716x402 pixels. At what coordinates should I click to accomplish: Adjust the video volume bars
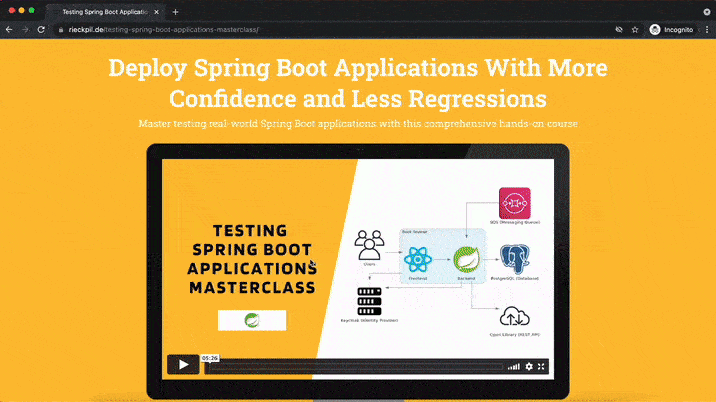514,366
